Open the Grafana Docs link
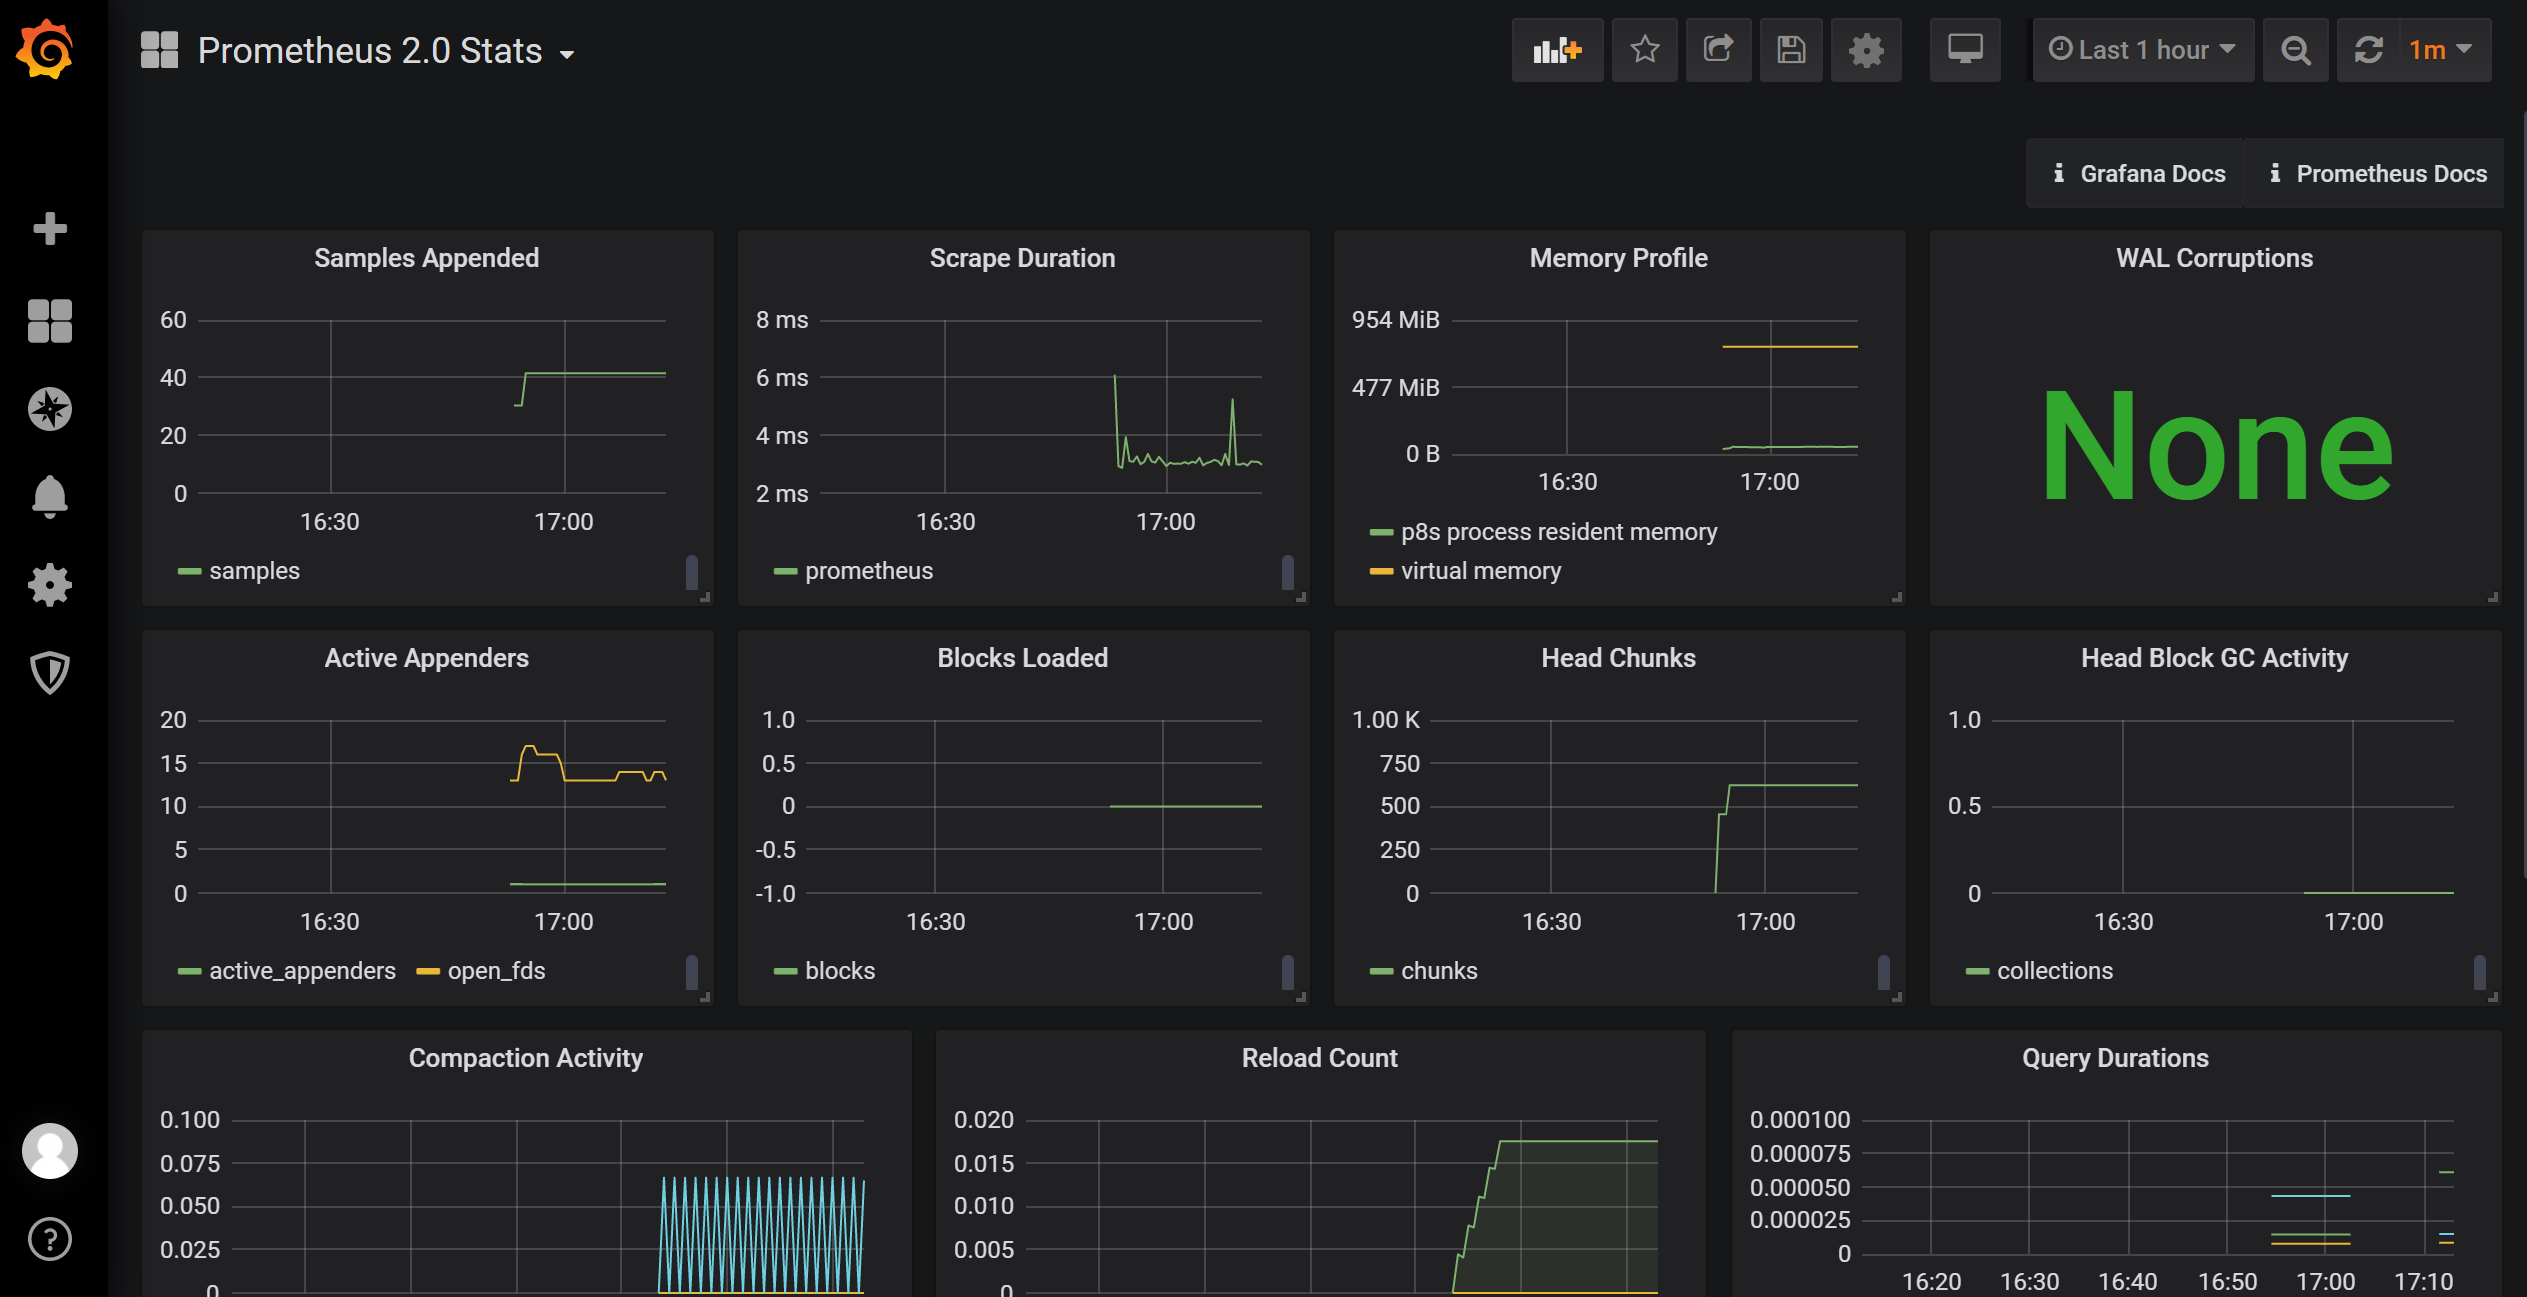This screenshot has height=1297, width=2527. [x=2137, y=174]
